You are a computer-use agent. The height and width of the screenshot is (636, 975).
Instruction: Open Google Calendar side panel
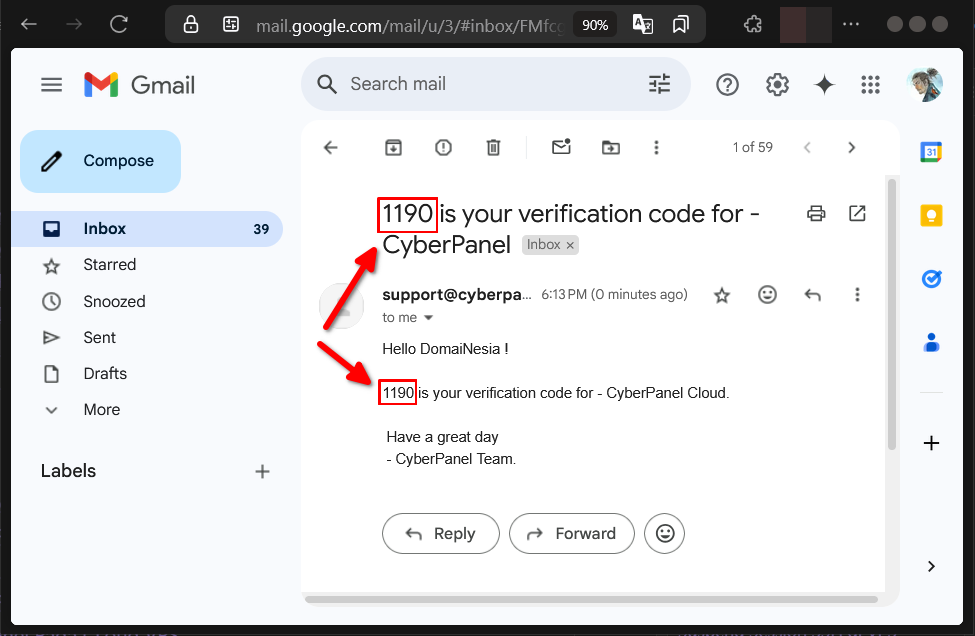(931, 152)
